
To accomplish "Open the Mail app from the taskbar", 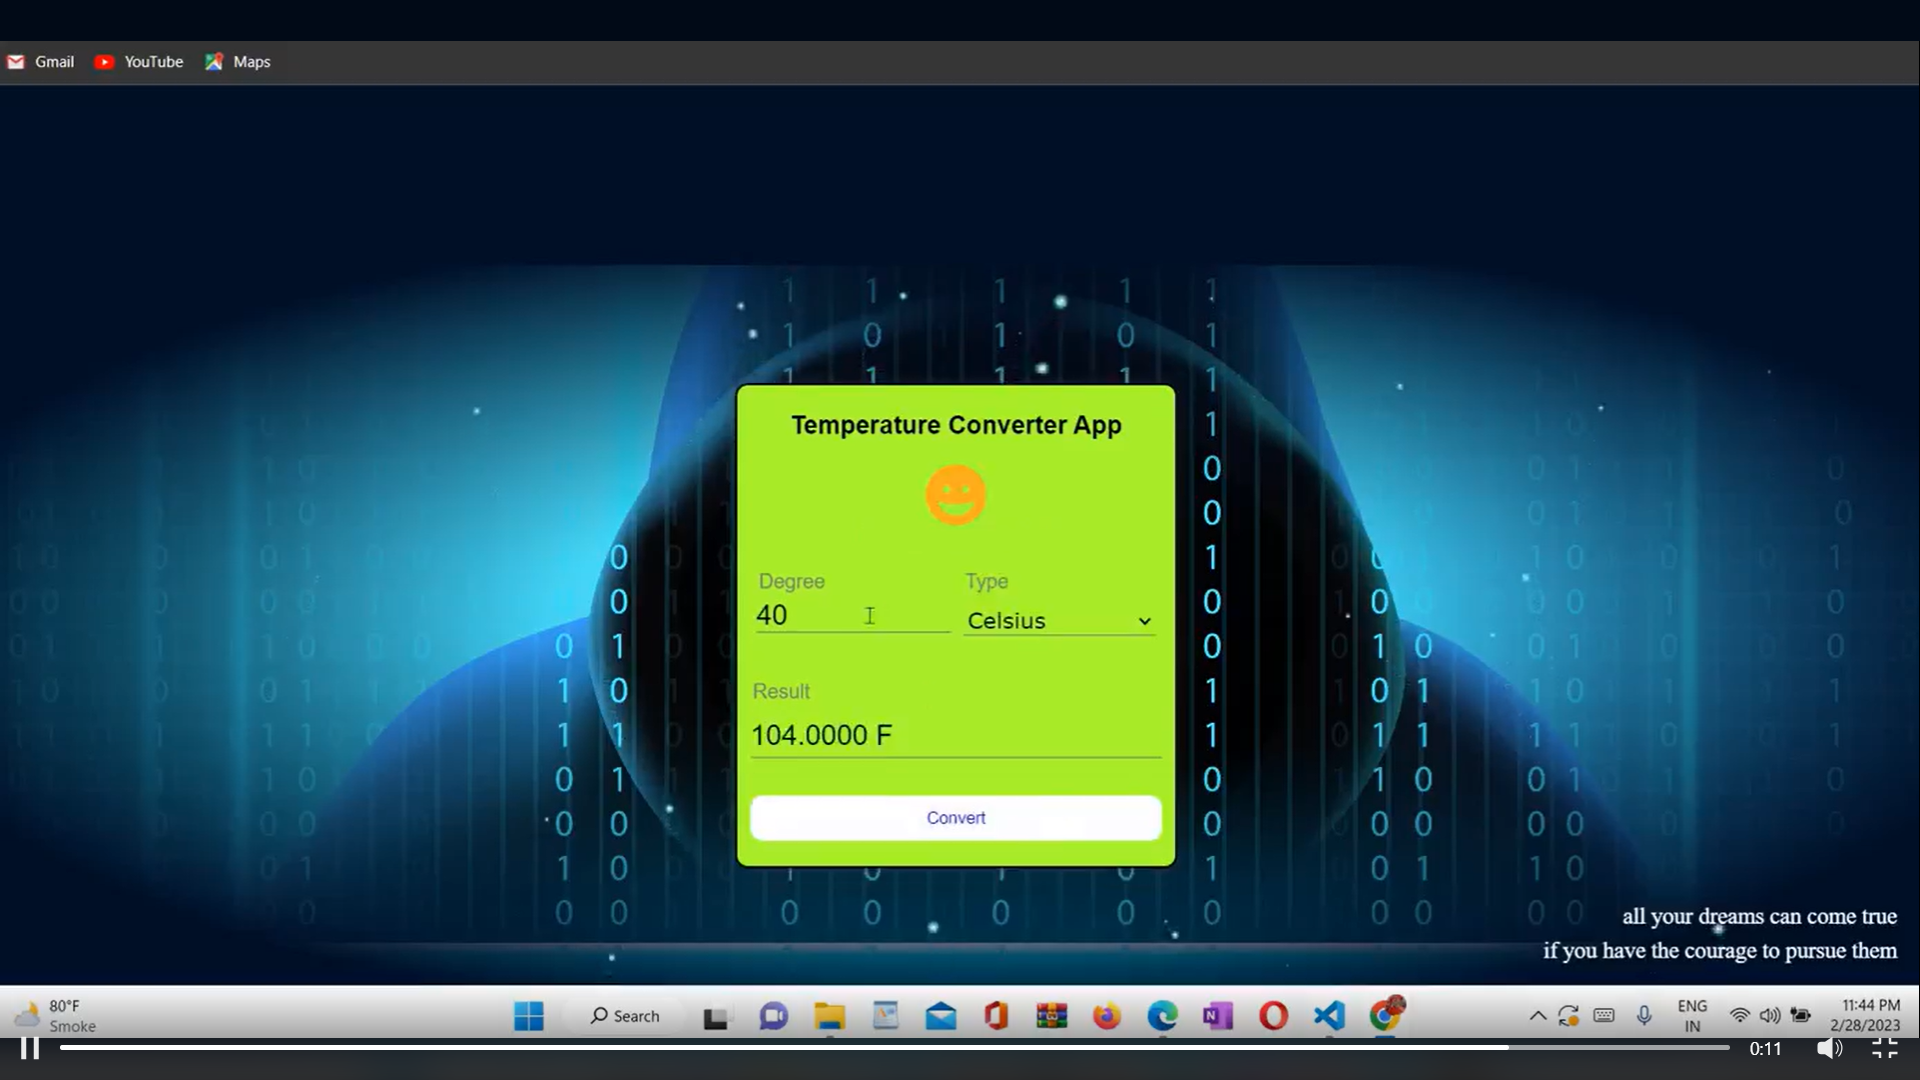I will point(942,1015).
